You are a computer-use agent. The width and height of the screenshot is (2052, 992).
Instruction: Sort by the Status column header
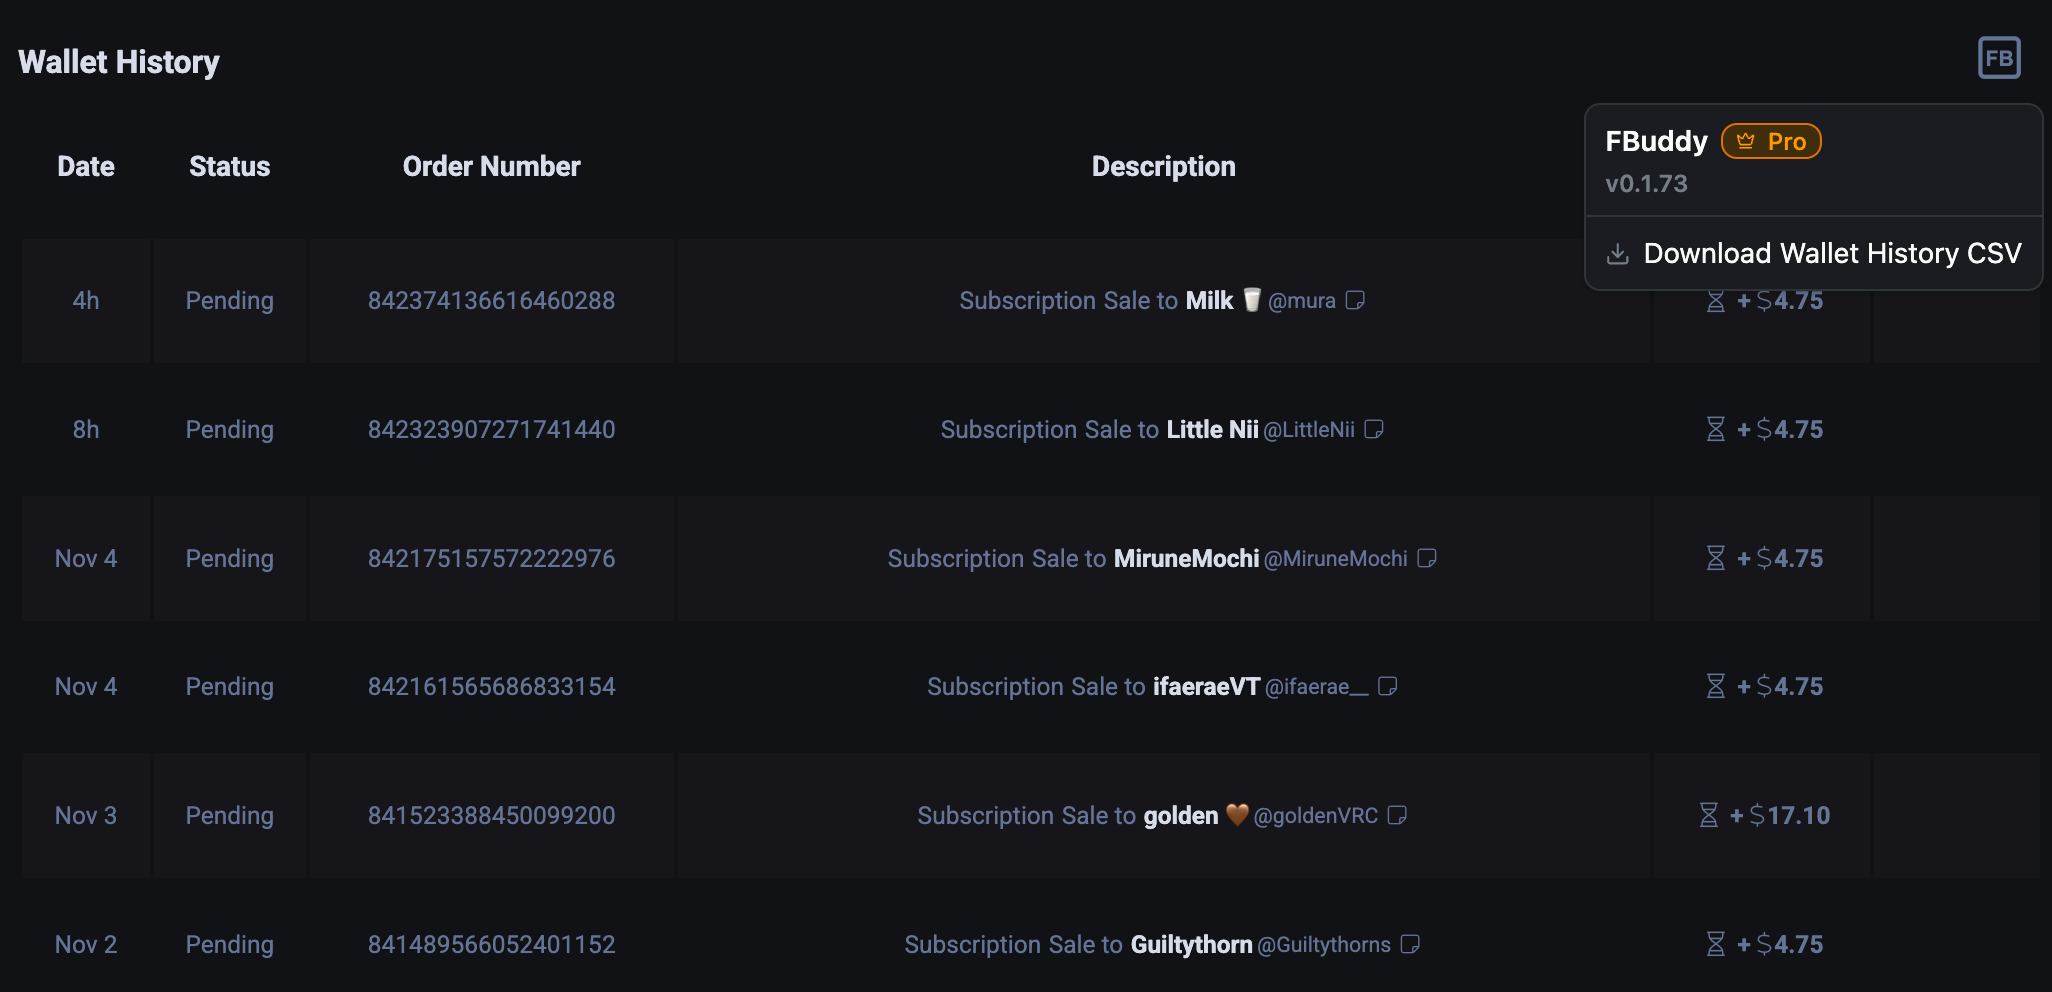(x=229, y=166)
